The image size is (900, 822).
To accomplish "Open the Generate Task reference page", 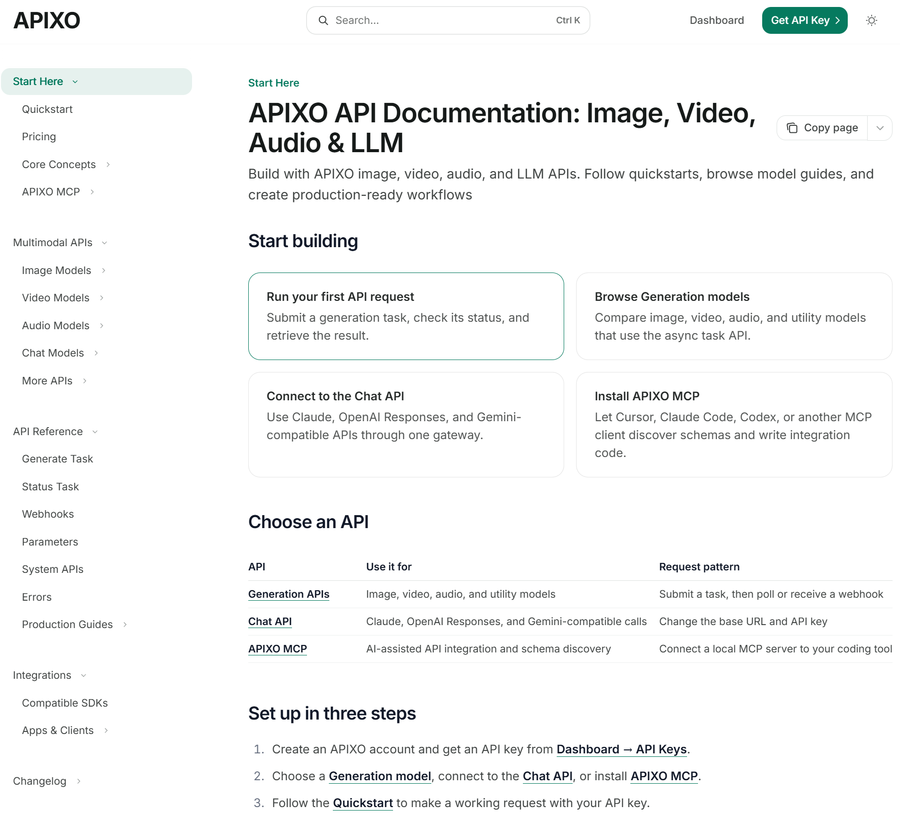I will 57,459.
